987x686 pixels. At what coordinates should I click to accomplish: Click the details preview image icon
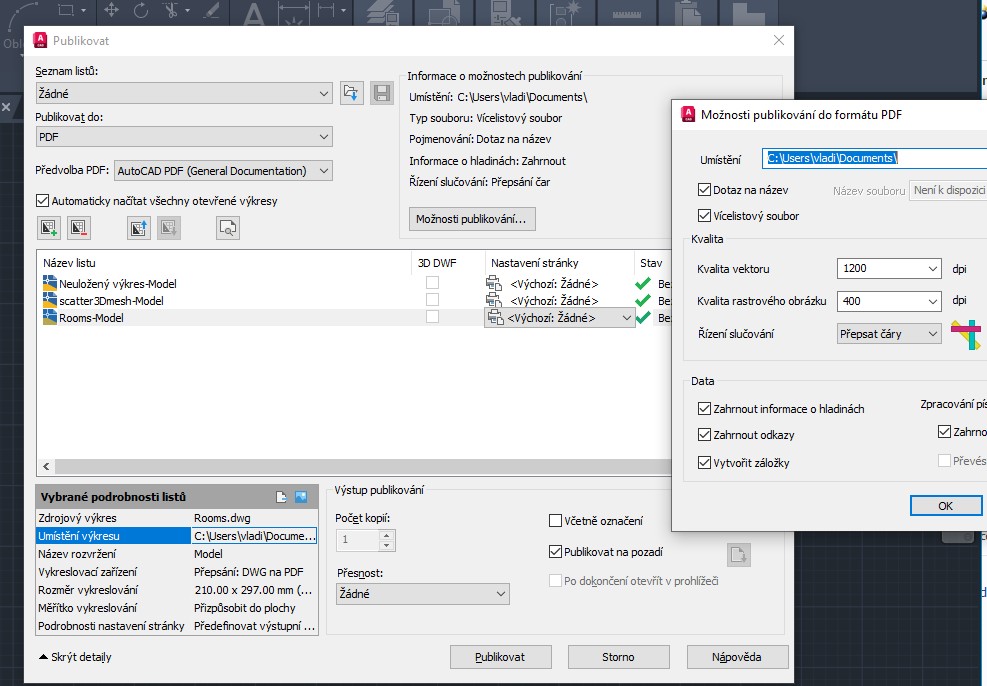302,497
